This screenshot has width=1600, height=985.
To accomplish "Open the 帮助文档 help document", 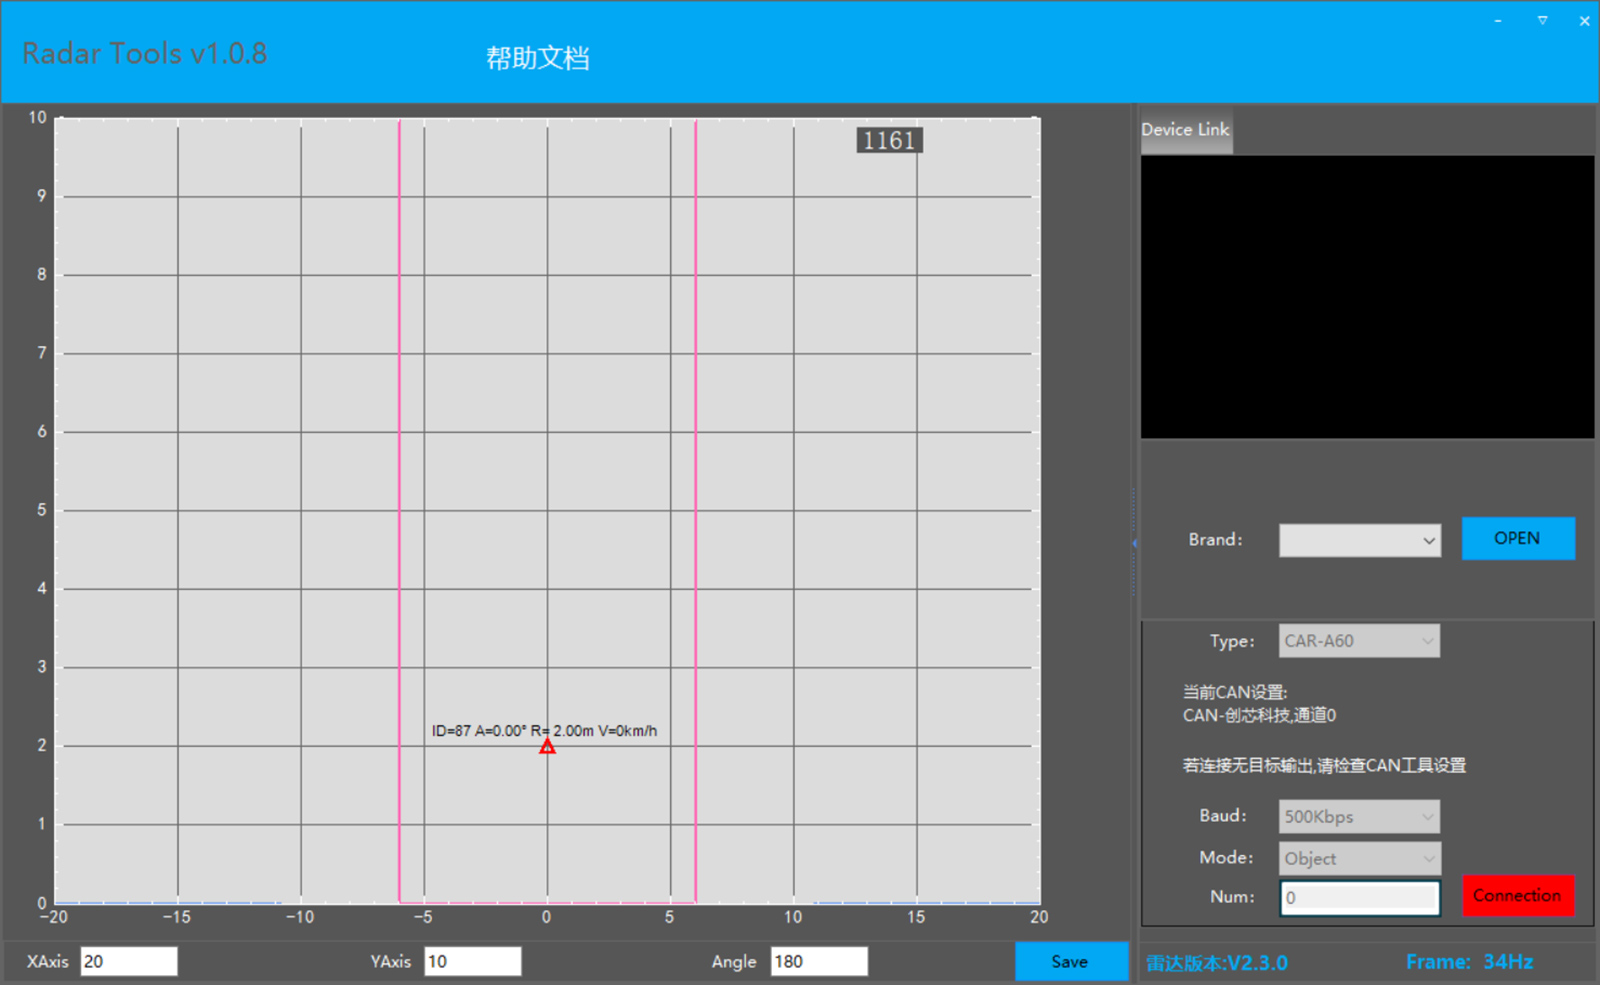I will (x=537, y=58).
